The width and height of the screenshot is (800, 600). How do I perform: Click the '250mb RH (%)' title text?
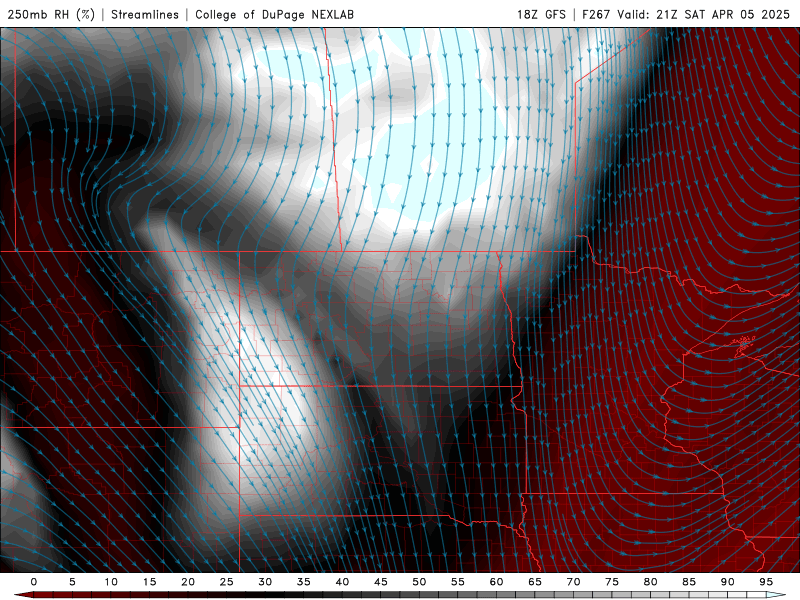coord(51,14)
